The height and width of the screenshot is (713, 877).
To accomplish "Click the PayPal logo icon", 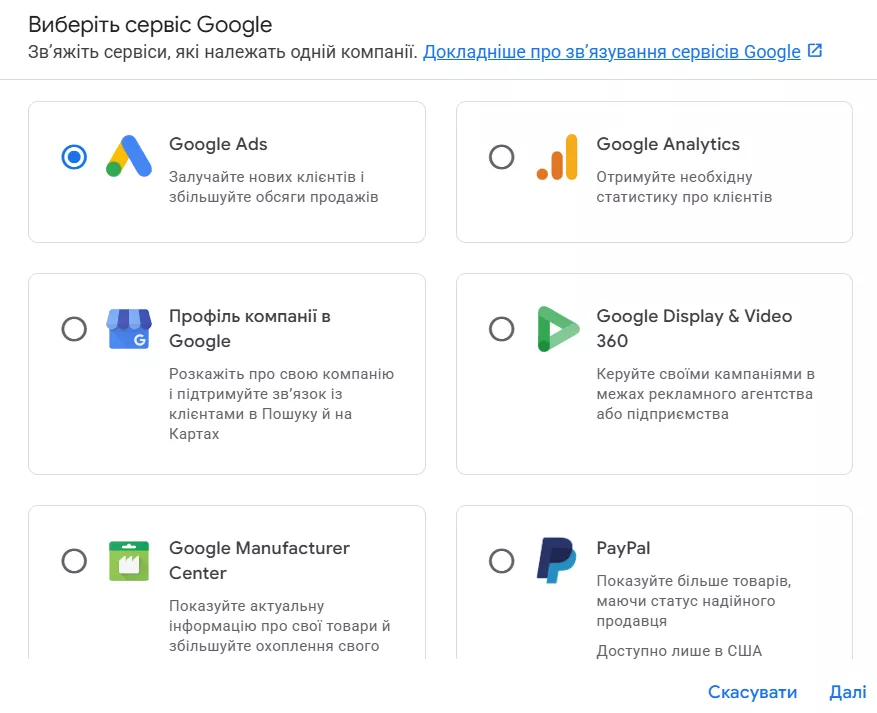I will coord(554,560).
